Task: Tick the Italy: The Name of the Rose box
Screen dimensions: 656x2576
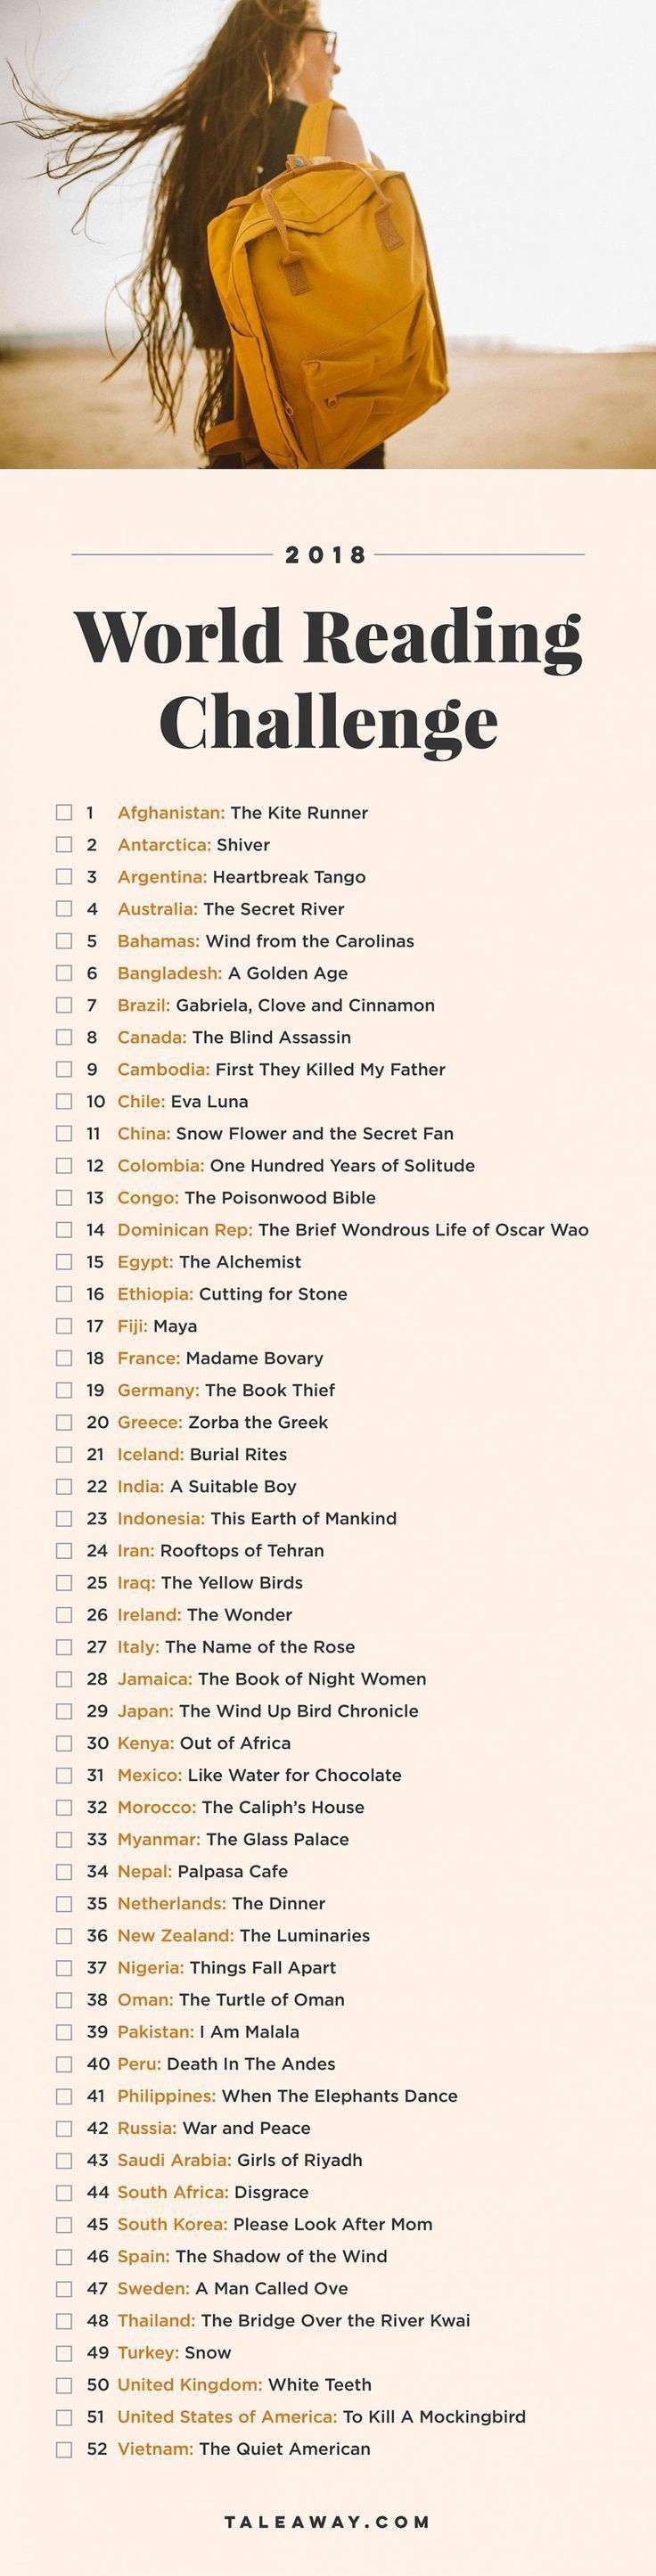Action: coord(64,1647)
